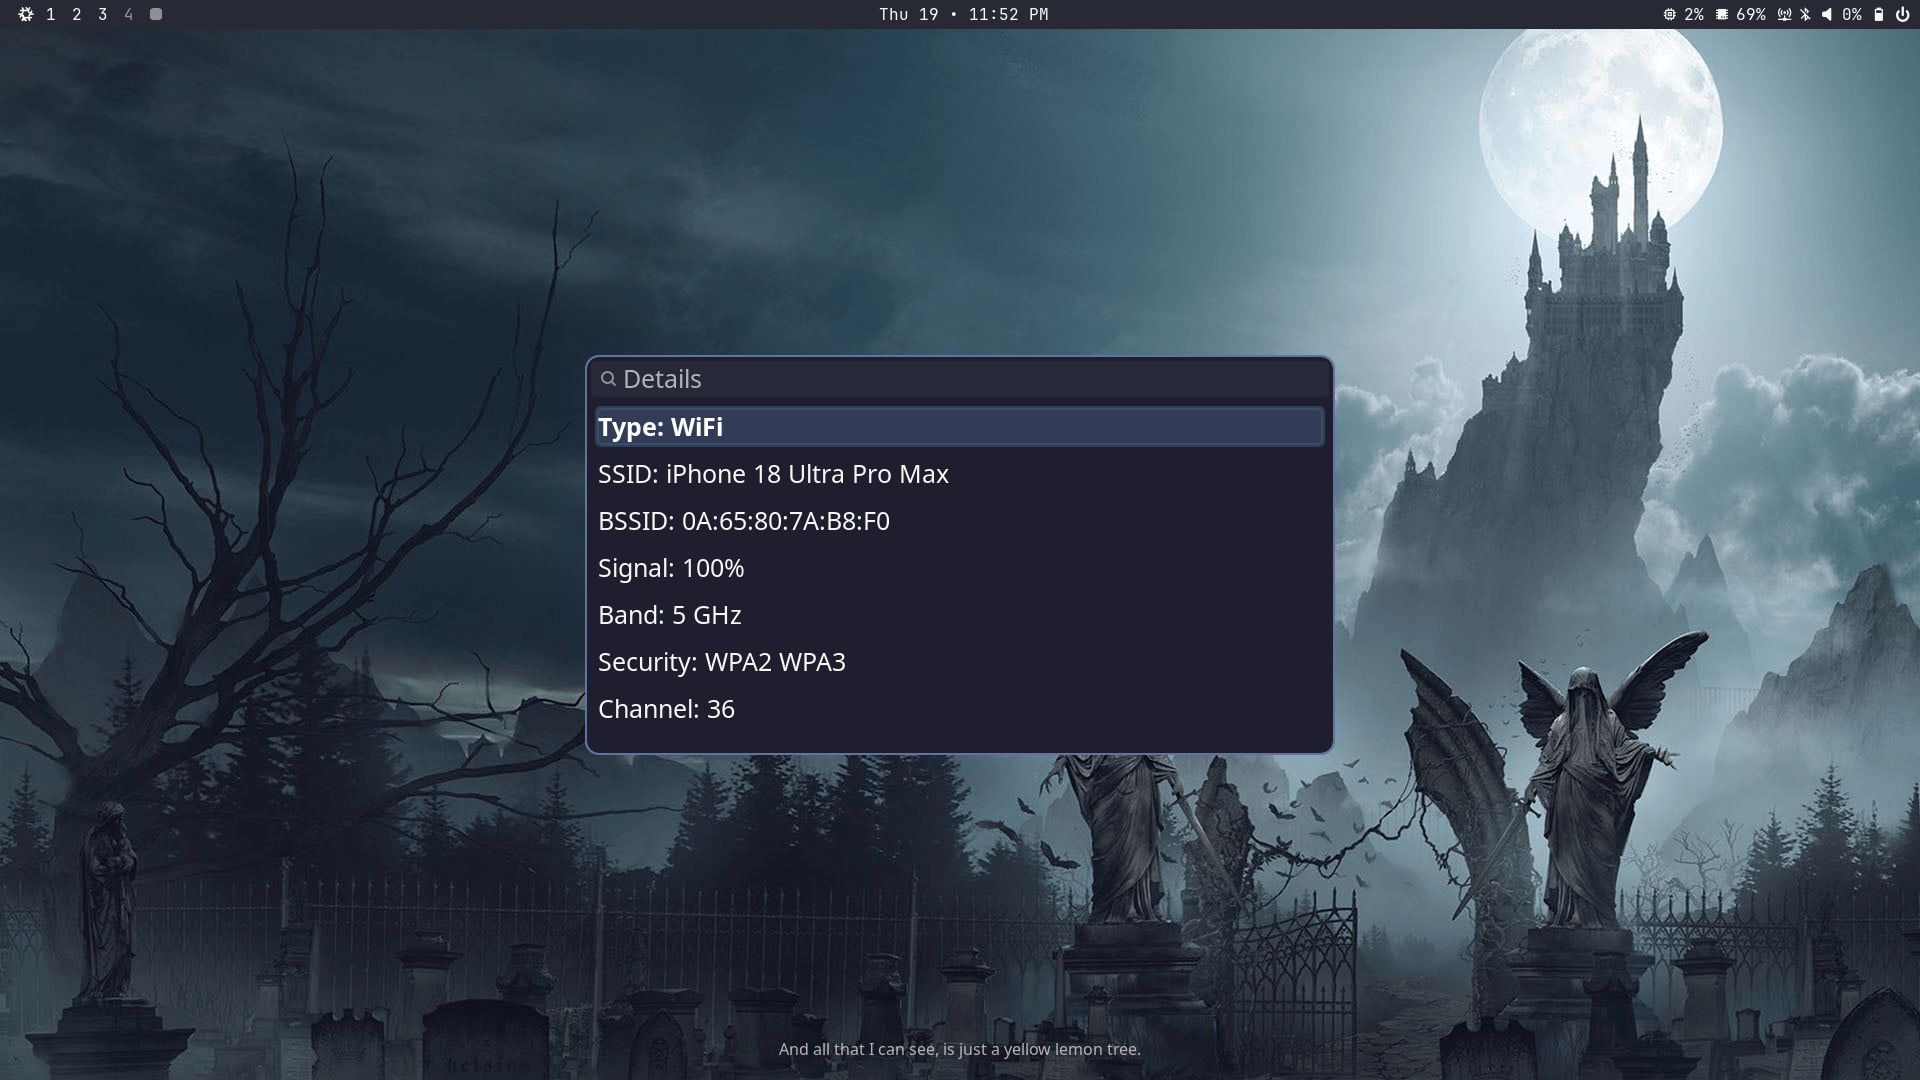This screenshot has width=1920, height=1080.
Task: Click the CPU usage chip icon
Action: [1669, 14]
